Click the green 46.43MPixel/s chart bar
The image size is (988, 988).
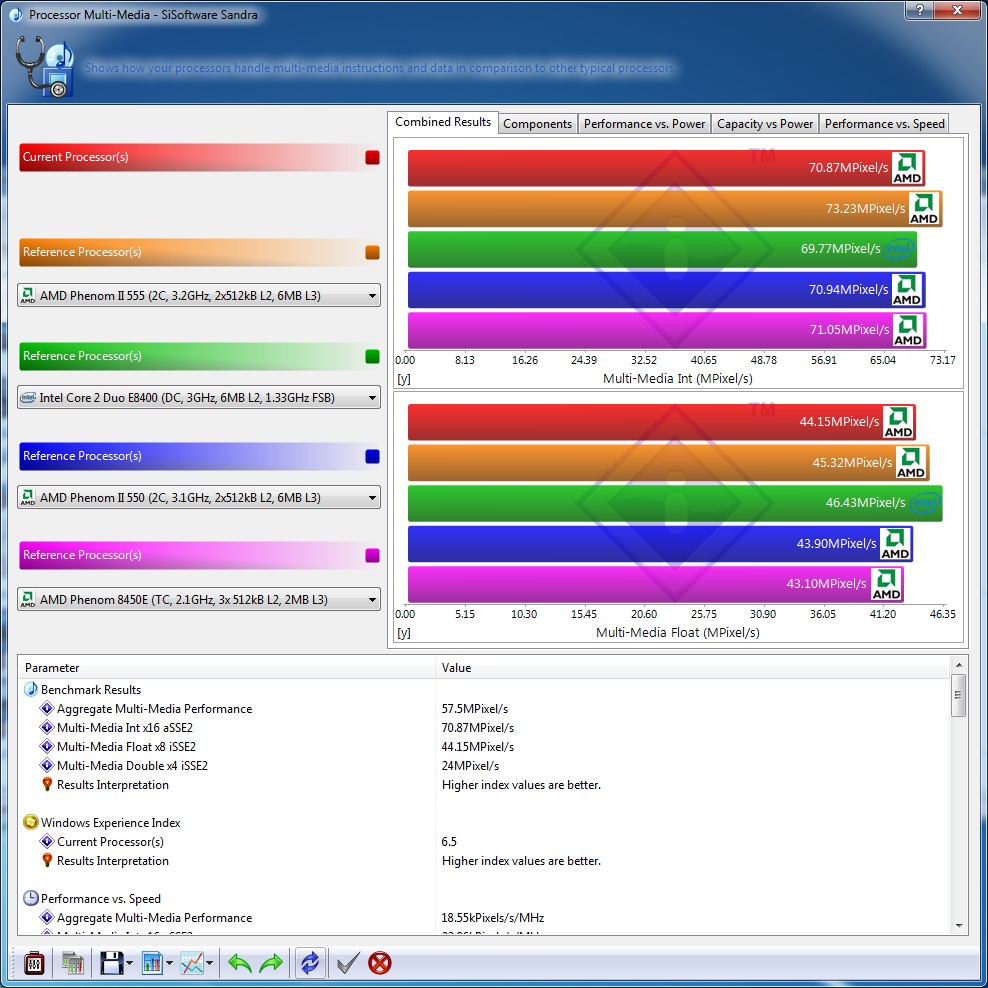[675, 503]
